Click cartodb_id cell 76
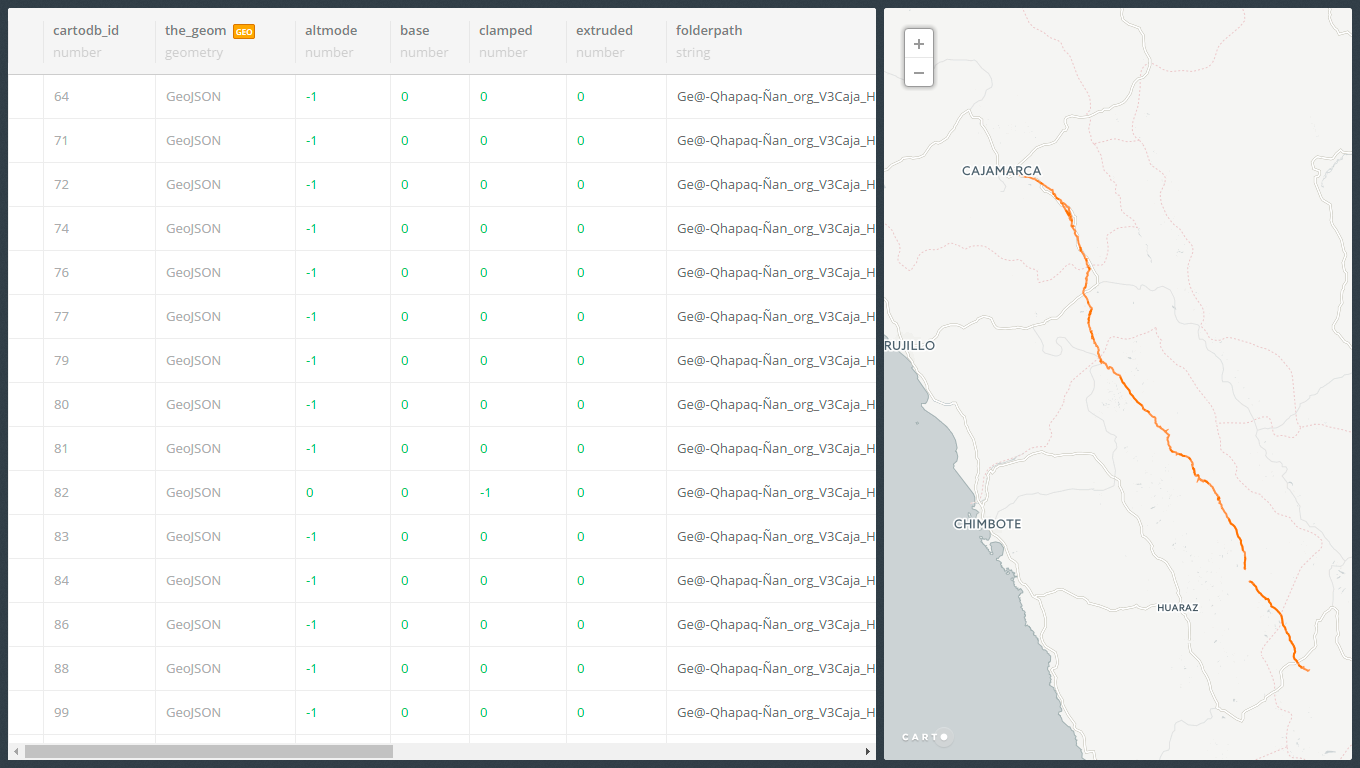The height and width of the screenshot is (768, 1360). click(x=61, y=273)
